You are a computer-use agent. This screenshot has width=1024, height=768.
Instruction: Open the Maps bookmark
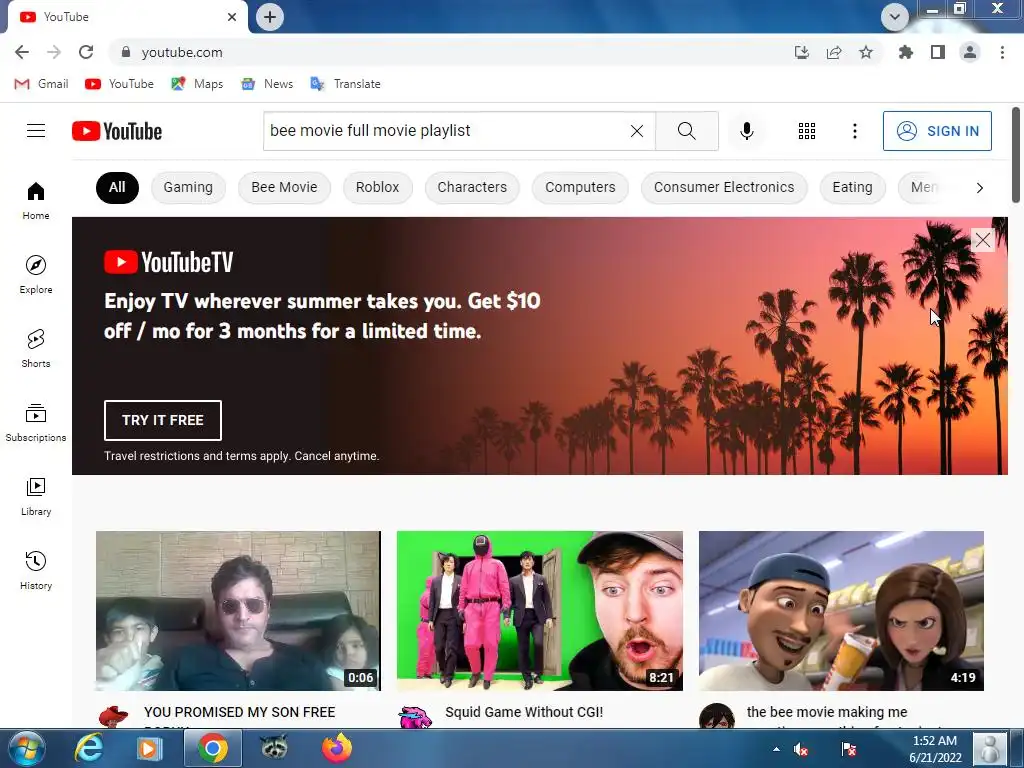click(197, 84)
